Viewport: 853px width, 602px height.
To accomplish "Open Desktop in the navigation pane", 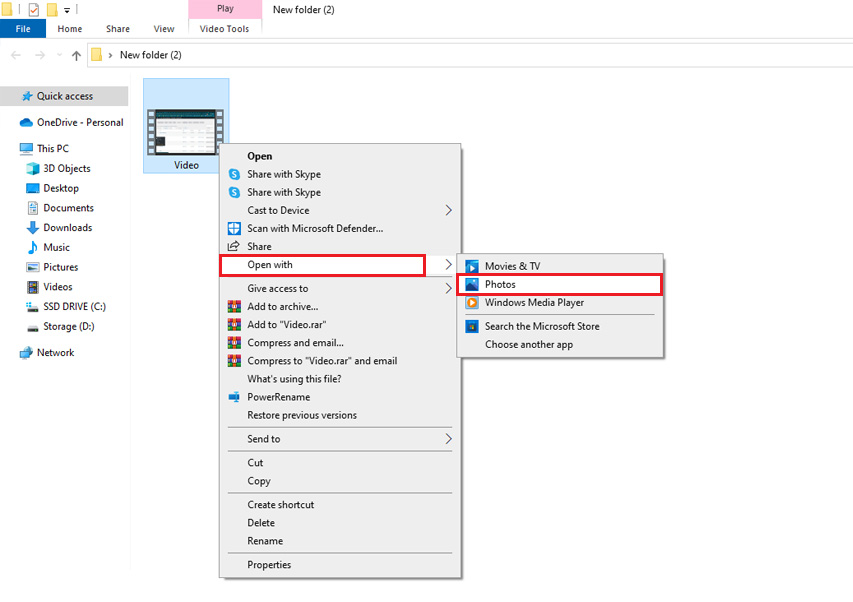I will (60, 189).
